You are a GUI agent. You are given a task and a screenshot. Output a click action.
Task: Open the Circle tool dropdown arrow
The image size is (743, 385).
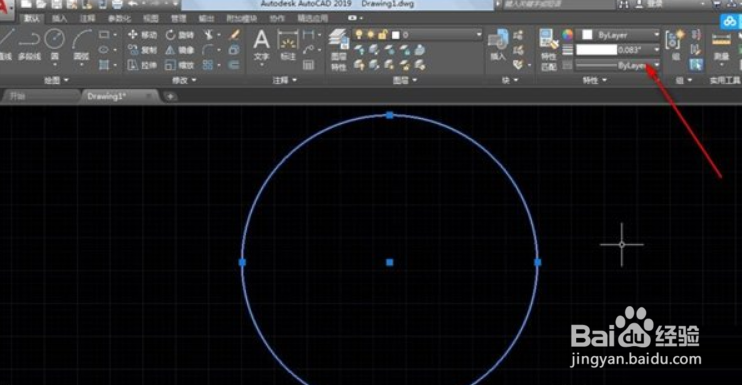[54, 64]
